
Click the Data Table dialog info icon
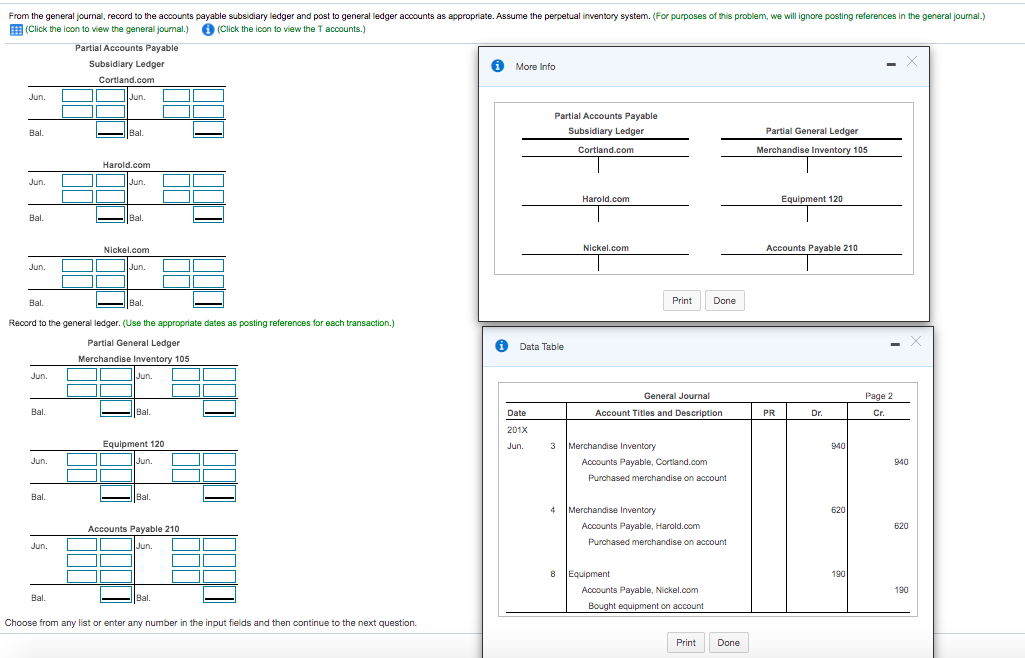(501, 346)
